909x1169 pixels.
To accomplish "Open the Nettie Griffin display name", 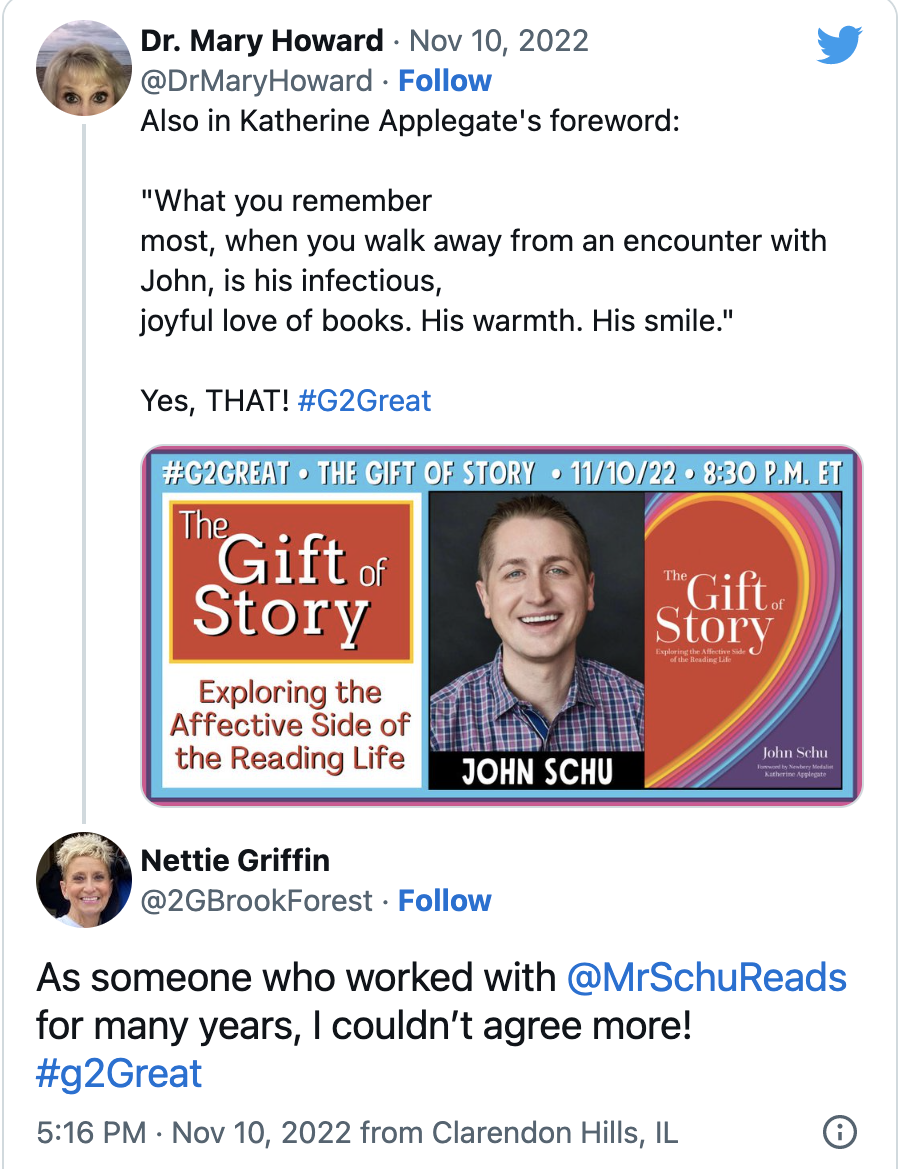I will pos(235,860).
